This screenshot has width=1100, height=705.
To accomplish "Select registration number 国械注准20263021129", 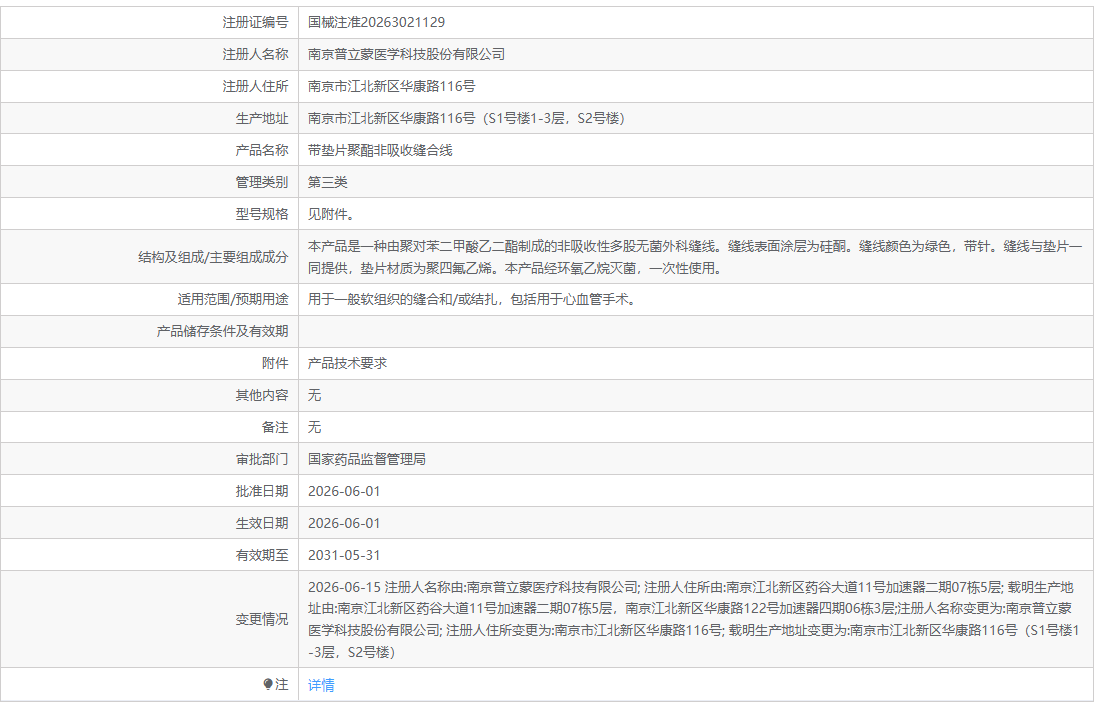I will point(376,22).
